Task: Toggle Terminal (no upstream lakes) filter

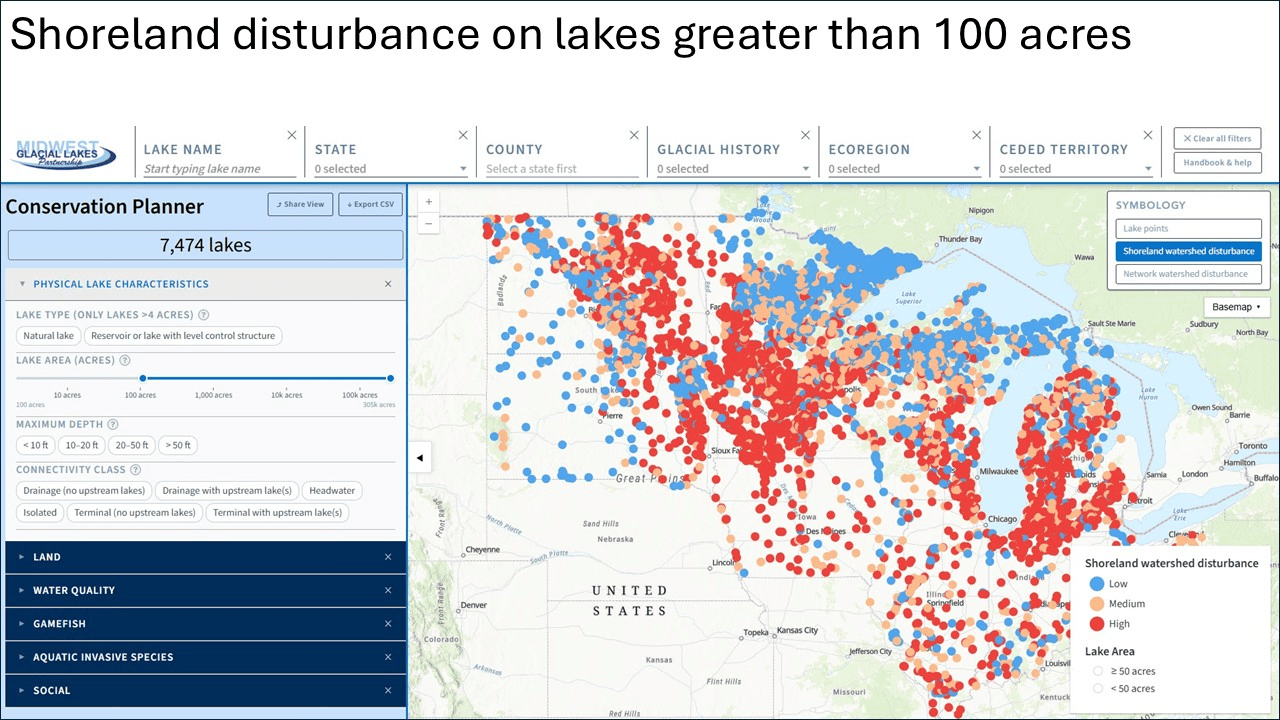Action: tap(135, 513)
